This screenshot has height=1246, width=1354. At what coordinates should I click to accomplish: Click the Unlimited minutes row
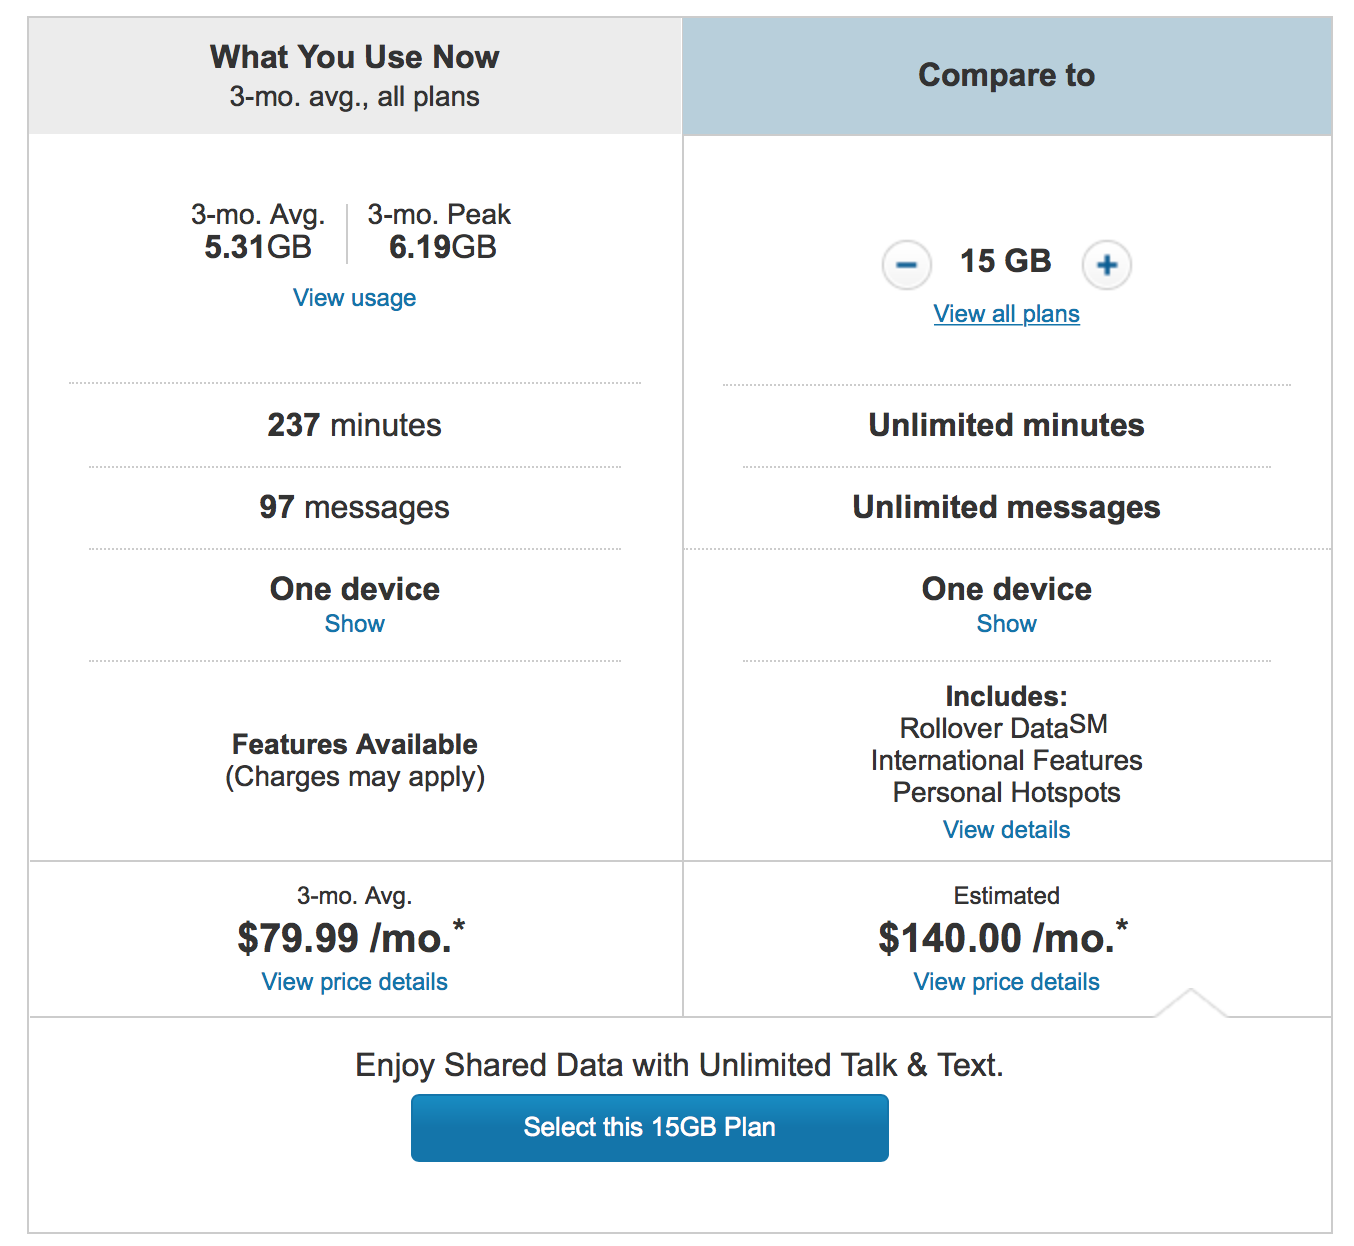click(x=1006, y=426)
